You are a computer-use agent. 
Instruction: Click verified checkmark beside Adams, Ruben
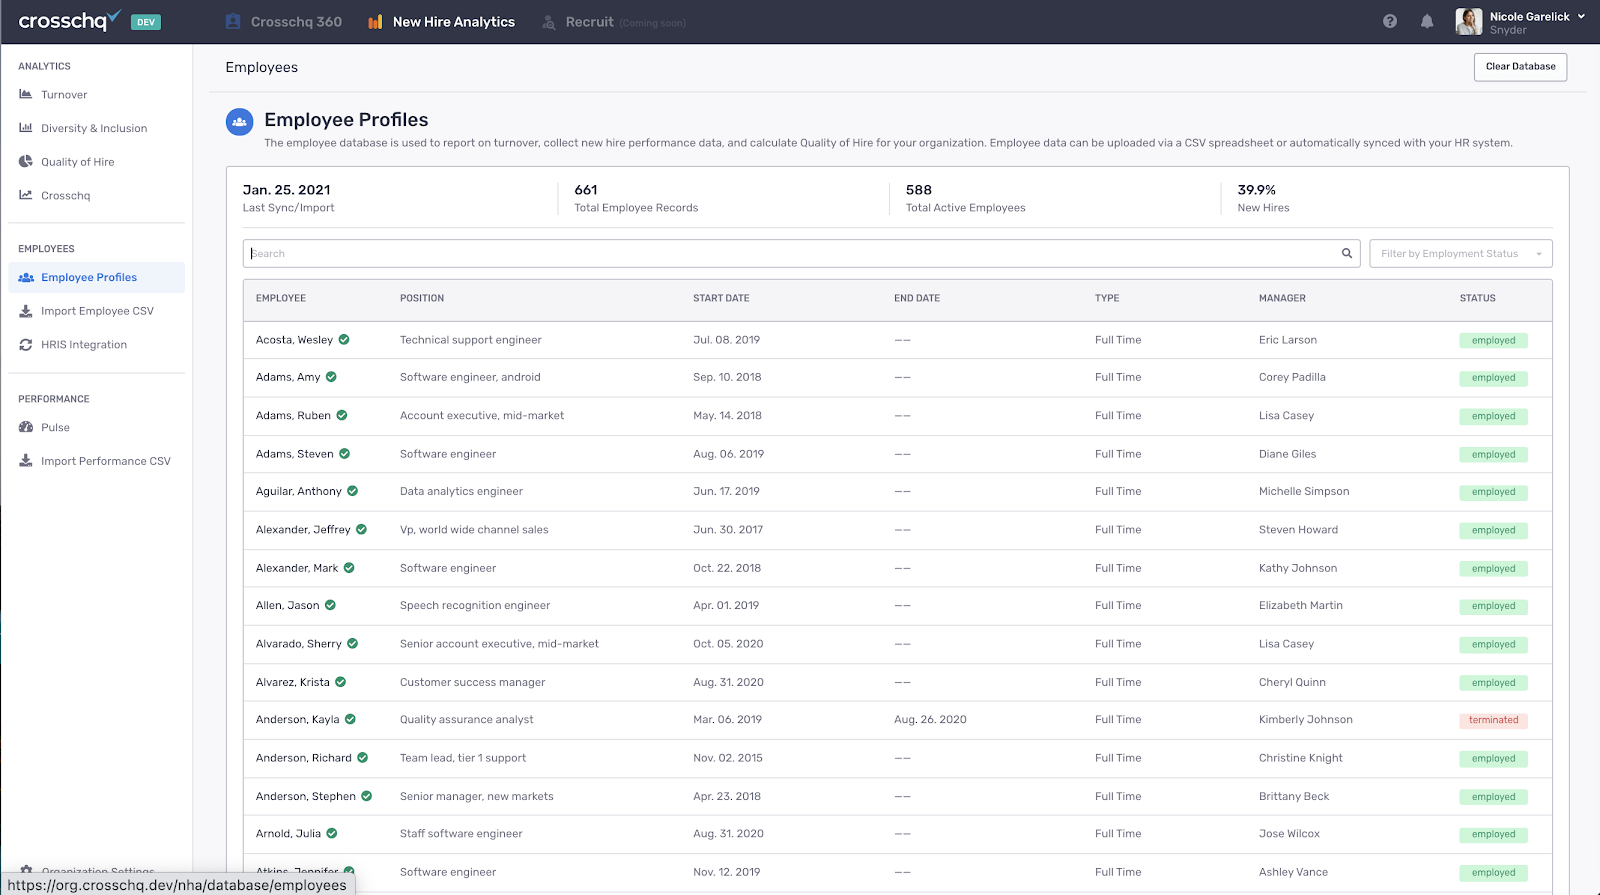tap(342, 415)
